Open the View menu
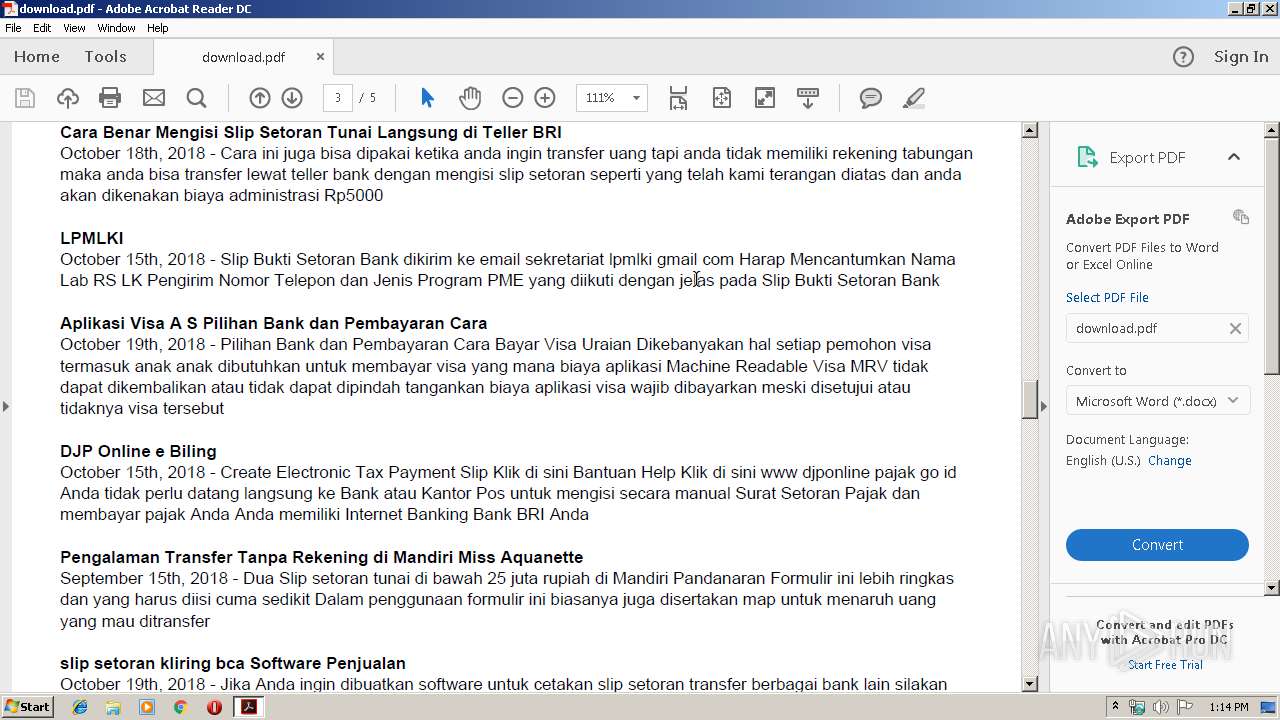 click(74, 28)
